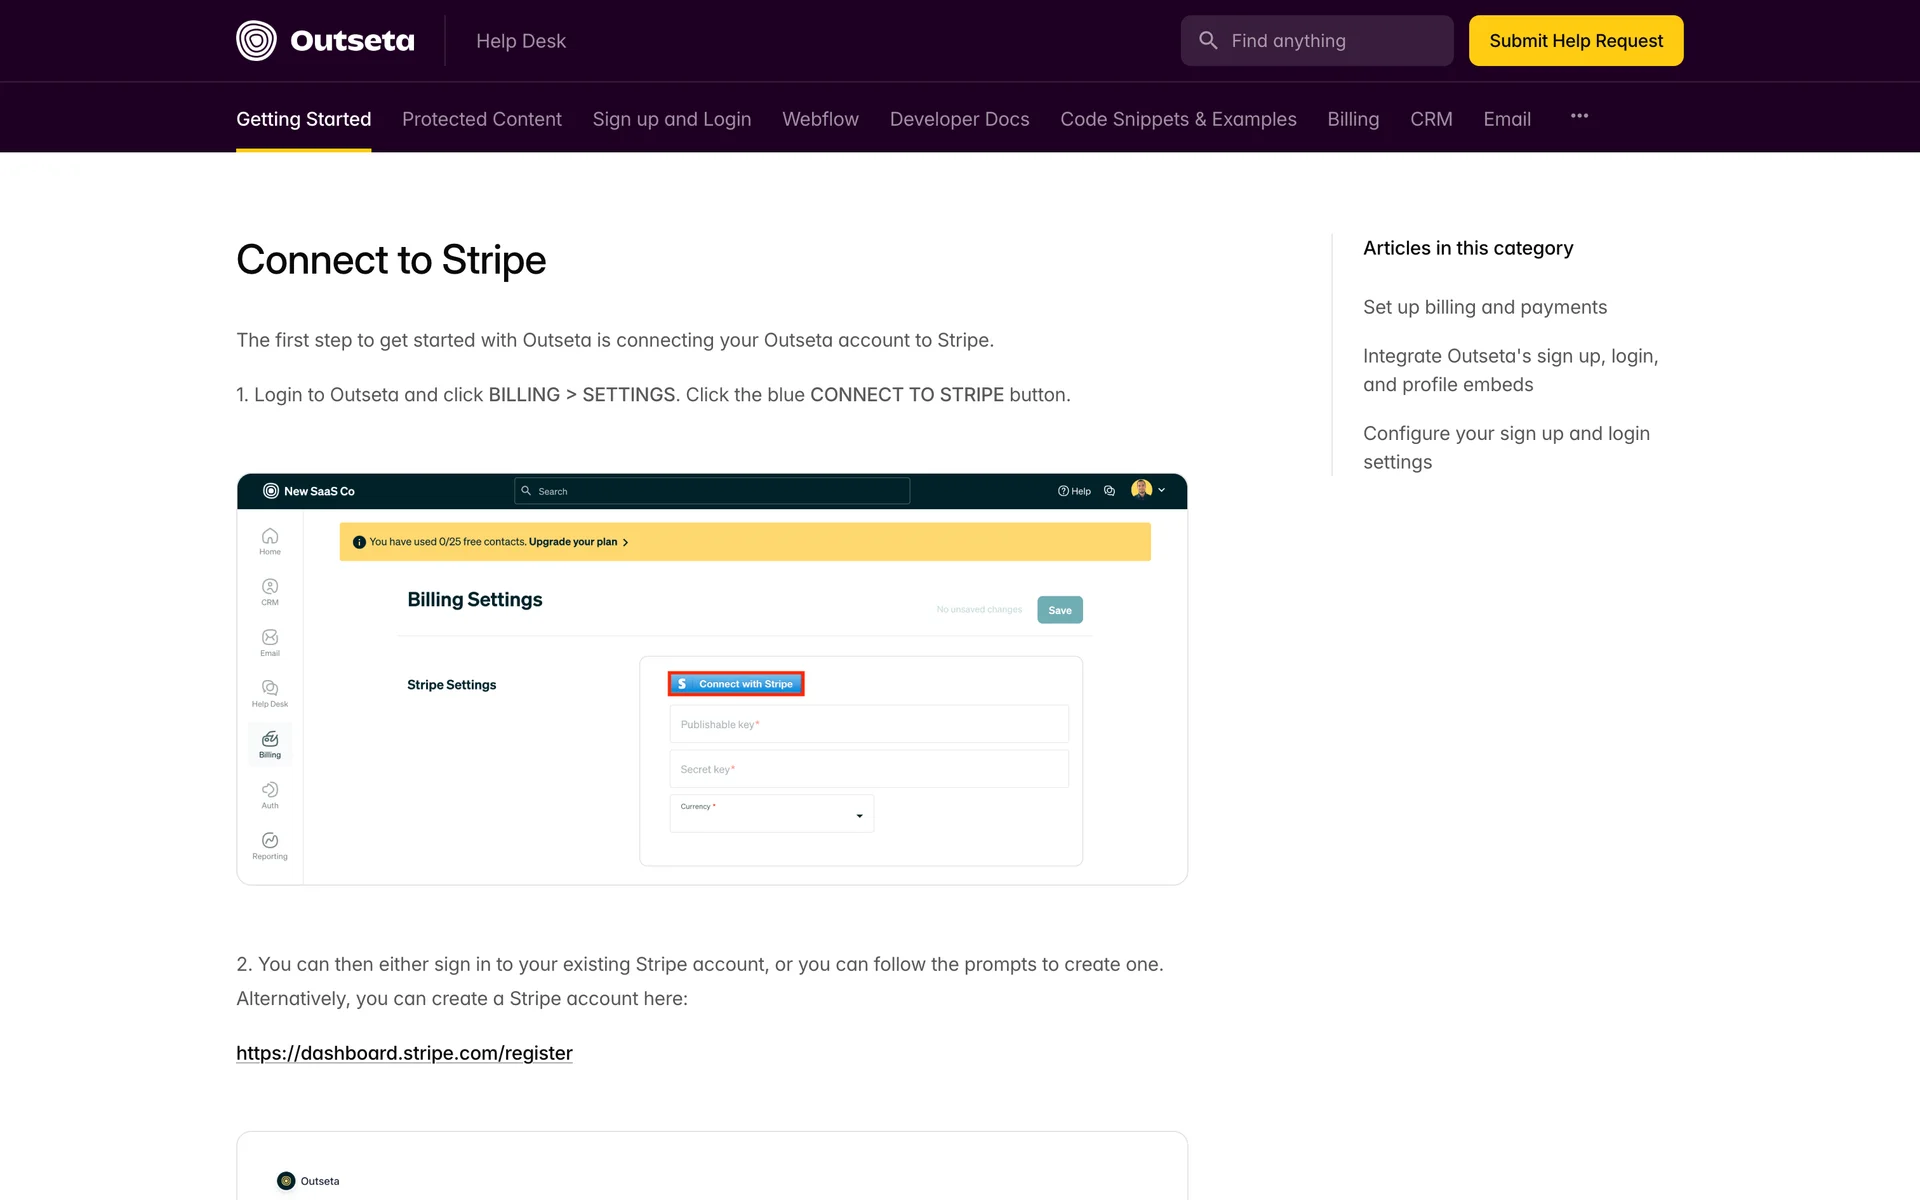The height and width of the screenshot is (1200, 1920).
Task: Select Code Snippets & Examples tab
Action: click(x=1178, y=119)
